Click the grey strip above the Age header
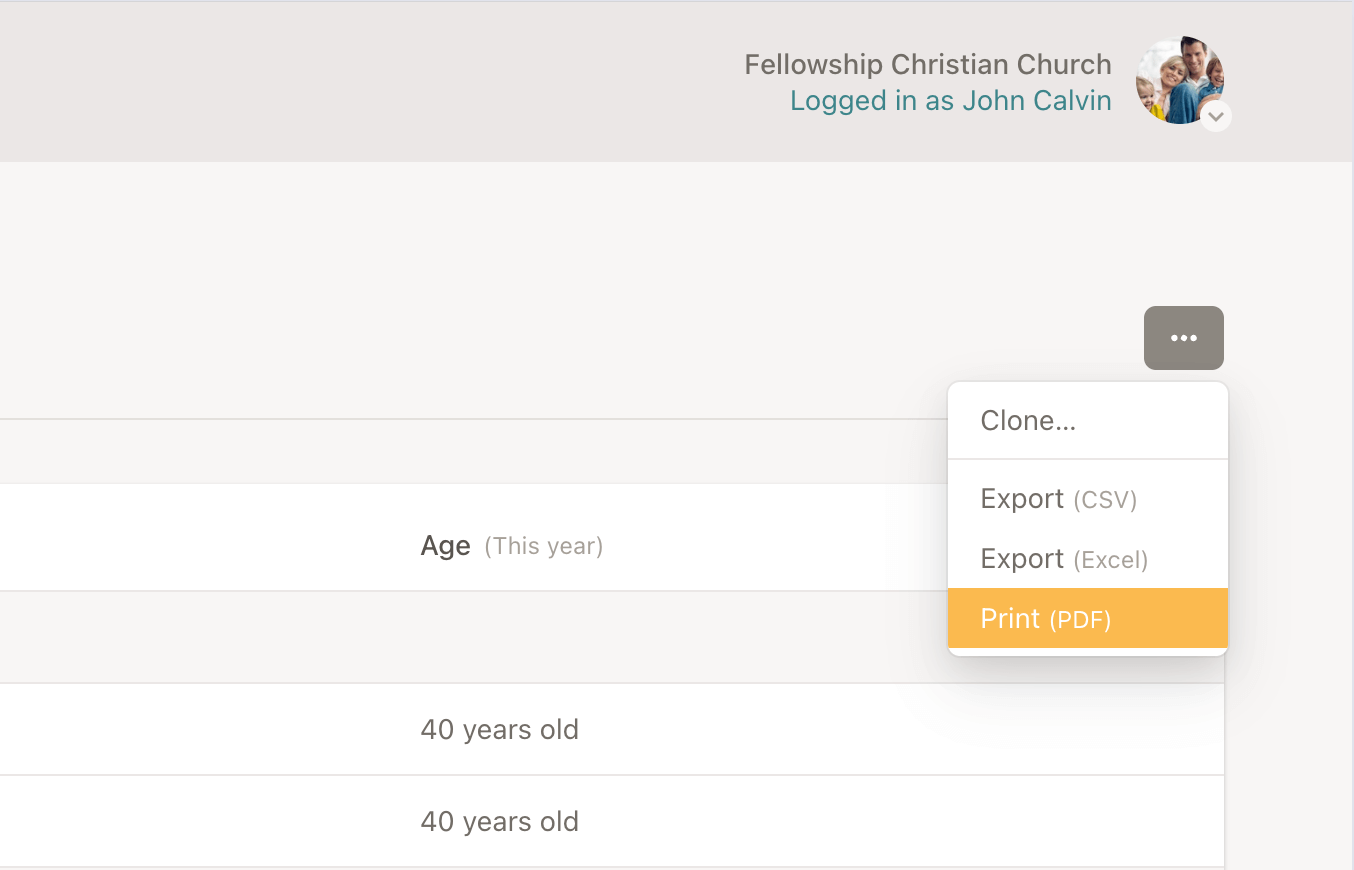1354x870 pixels. click(x=400, y=451)
